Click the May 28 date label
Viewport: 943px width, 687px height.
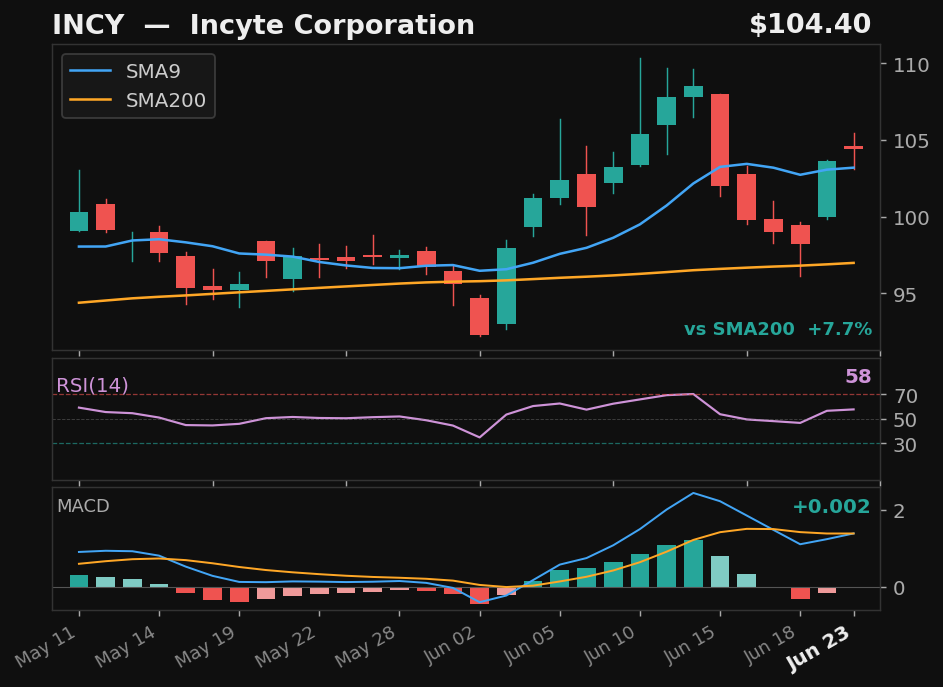[367, 646]
